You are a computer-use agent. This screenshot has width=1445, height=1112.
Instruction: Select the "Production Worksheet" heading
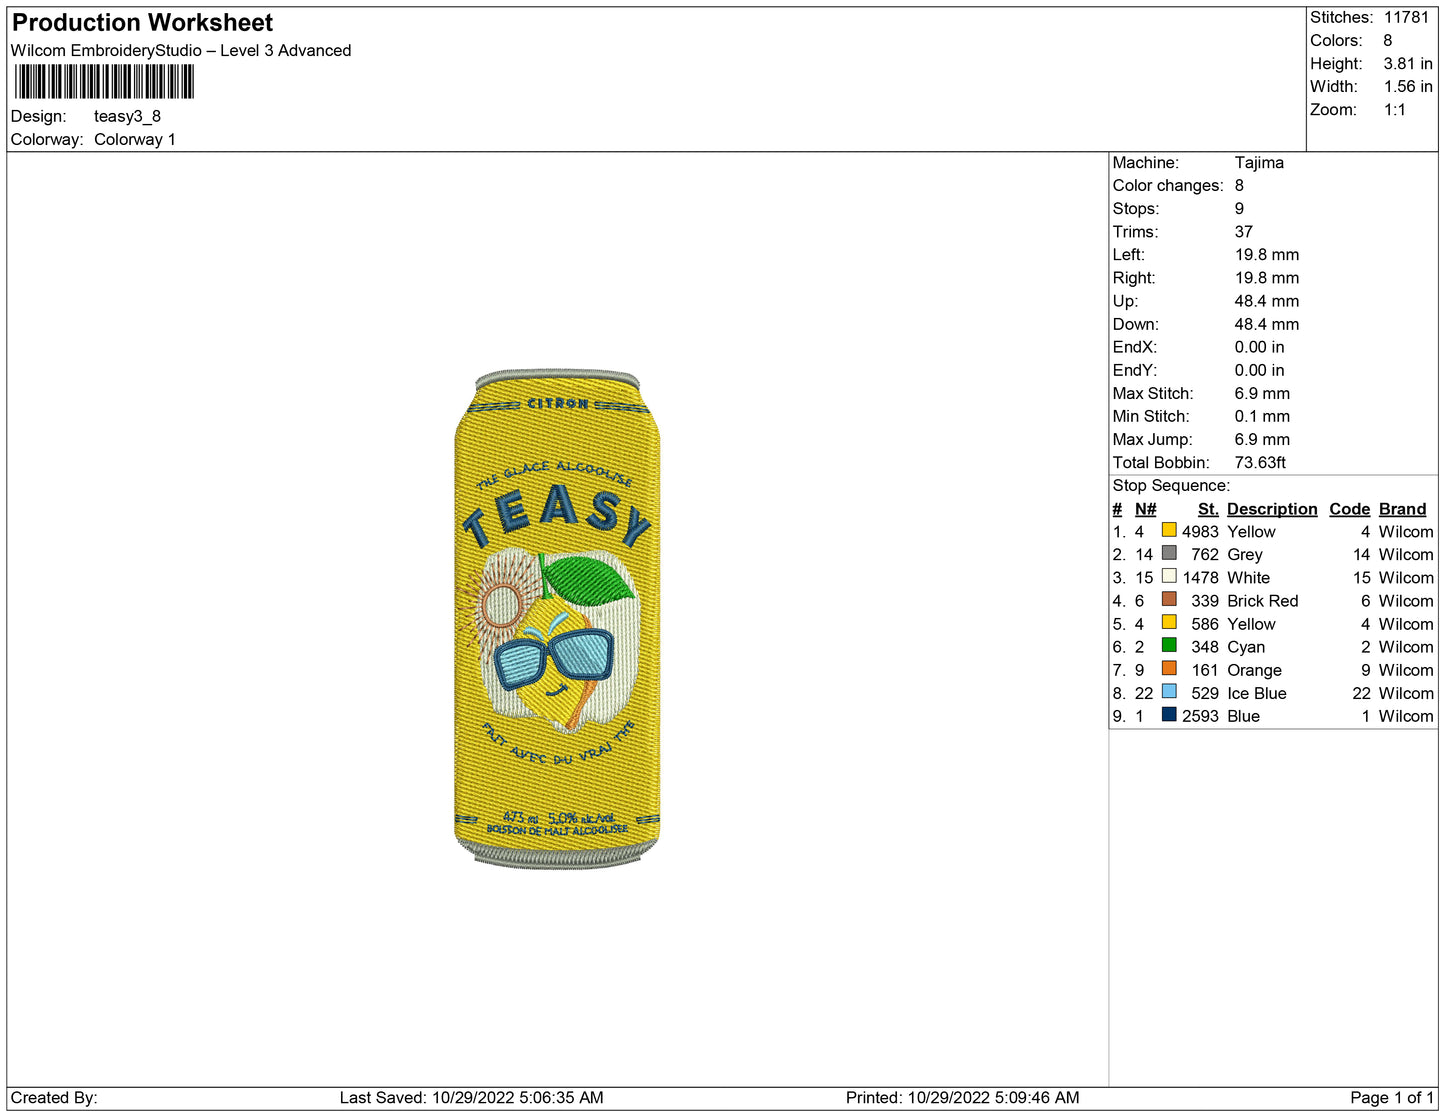142,23
